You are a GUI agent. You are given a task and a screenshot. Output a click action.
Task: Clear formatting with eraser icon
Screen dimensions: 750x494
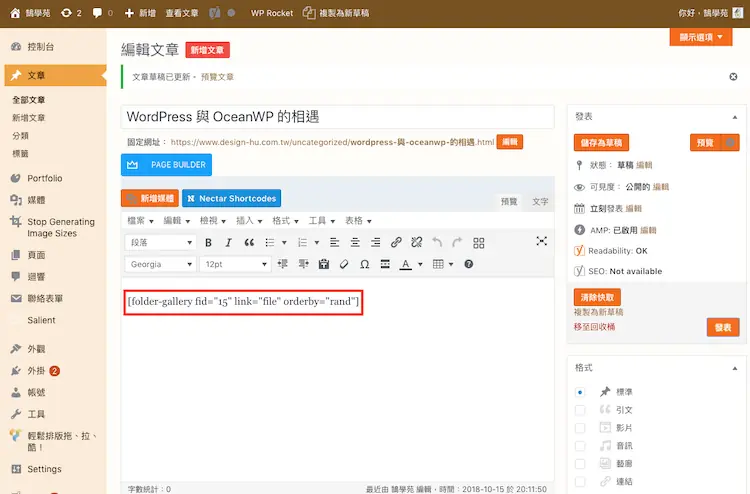[344, 264]
